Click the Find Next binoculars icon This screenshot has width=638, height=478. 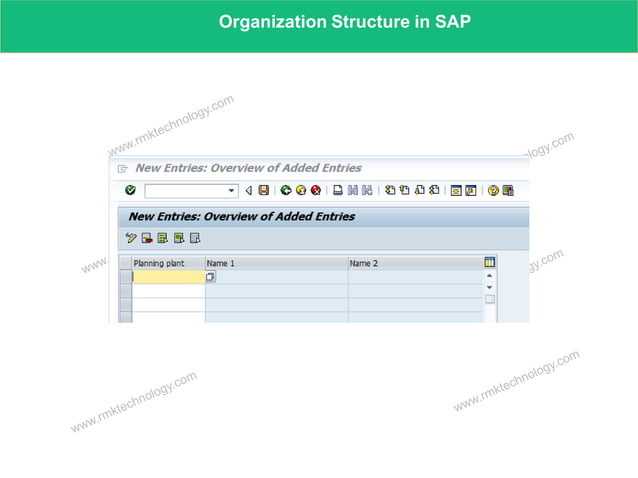tap(367, 190)
